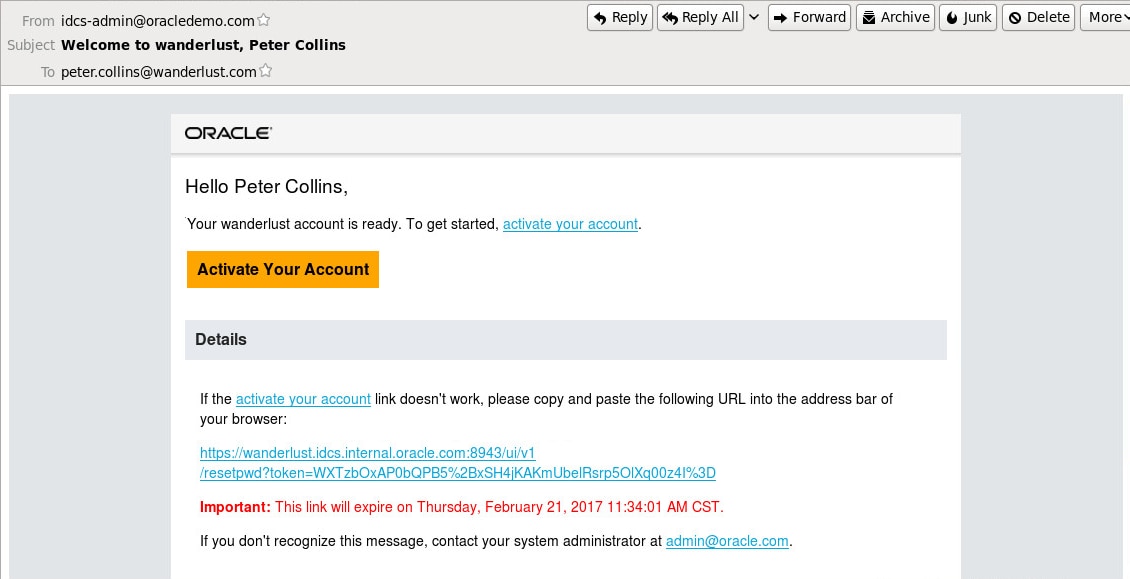Open the activate your account link under Details

(303, 399)
